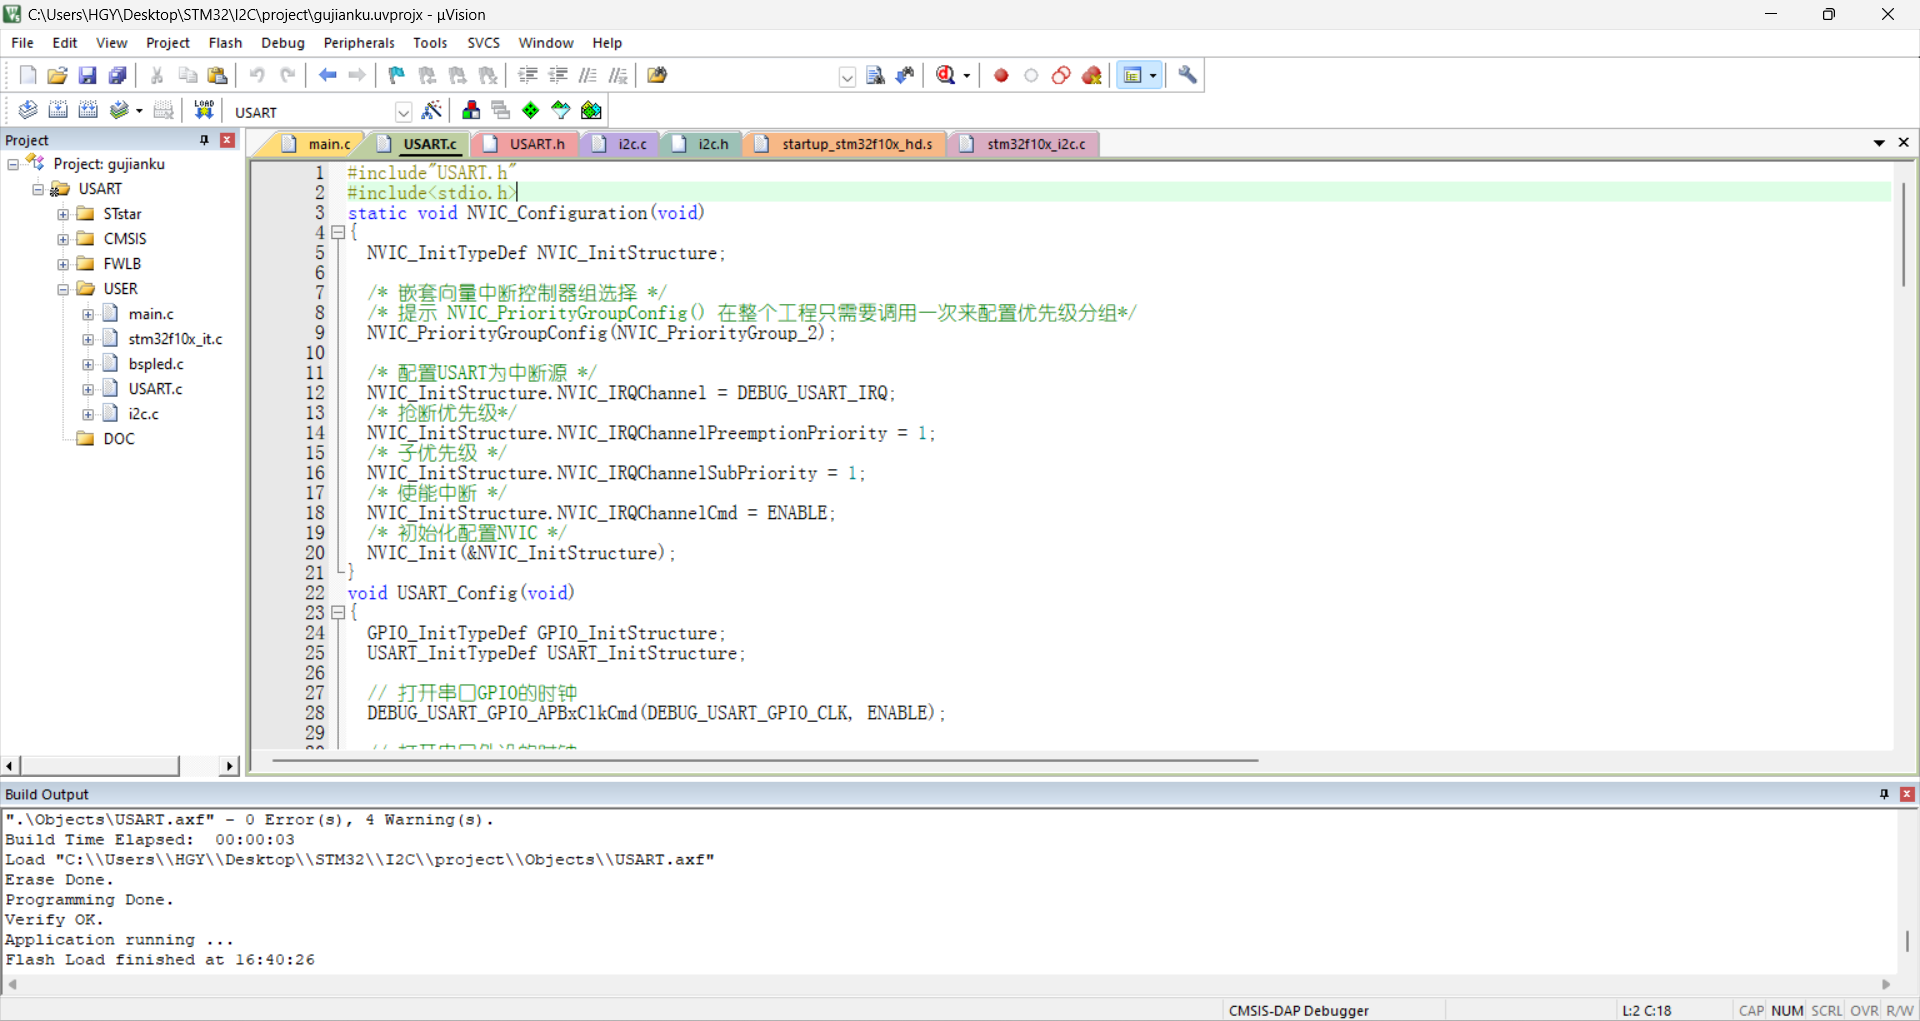Viewport: 1920px width, 1021px height.
Task: Translate the current file
Action: pos(28,110)
